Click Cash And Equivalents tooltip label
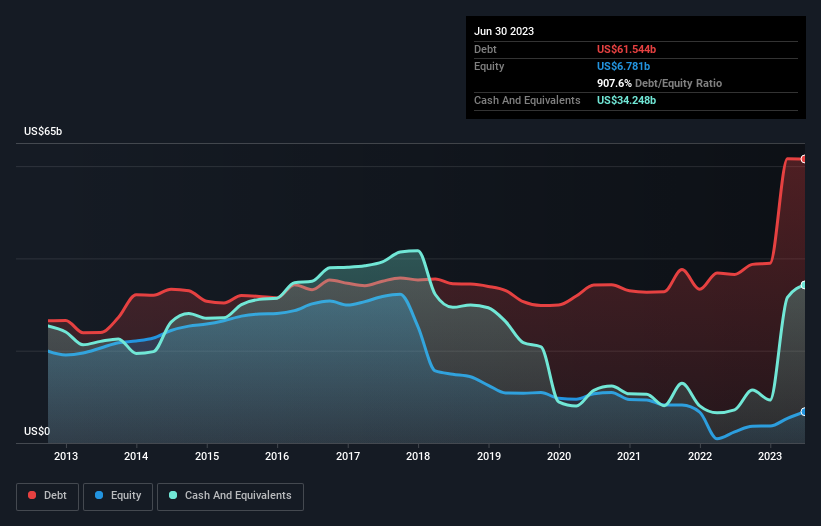The image size is (821, 526). pos(527,100)
